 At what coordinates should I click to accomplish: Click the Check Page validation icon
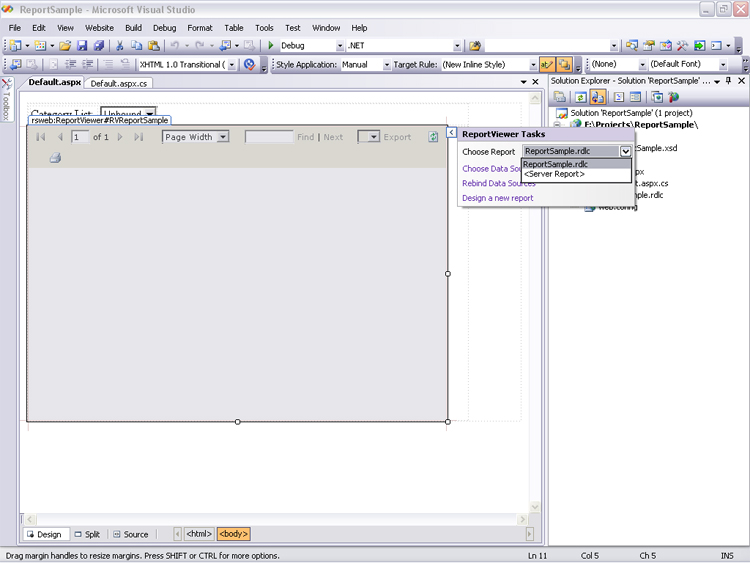pos(249,64)
